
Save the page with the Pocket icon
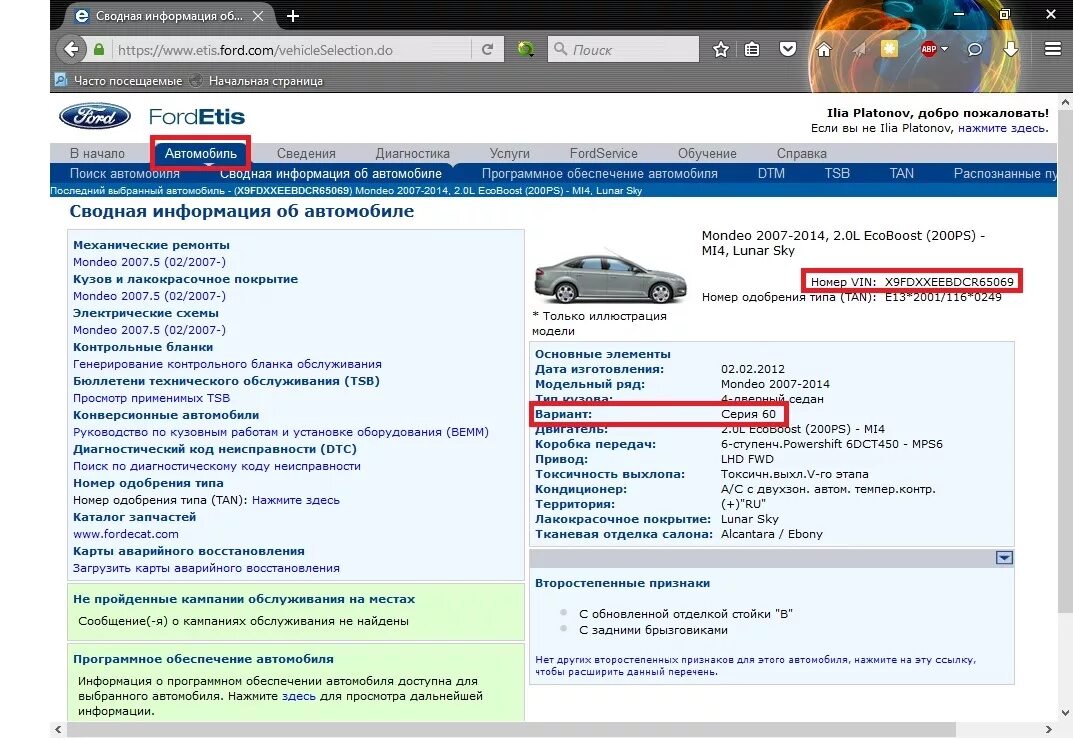click(x=788, y=49)
